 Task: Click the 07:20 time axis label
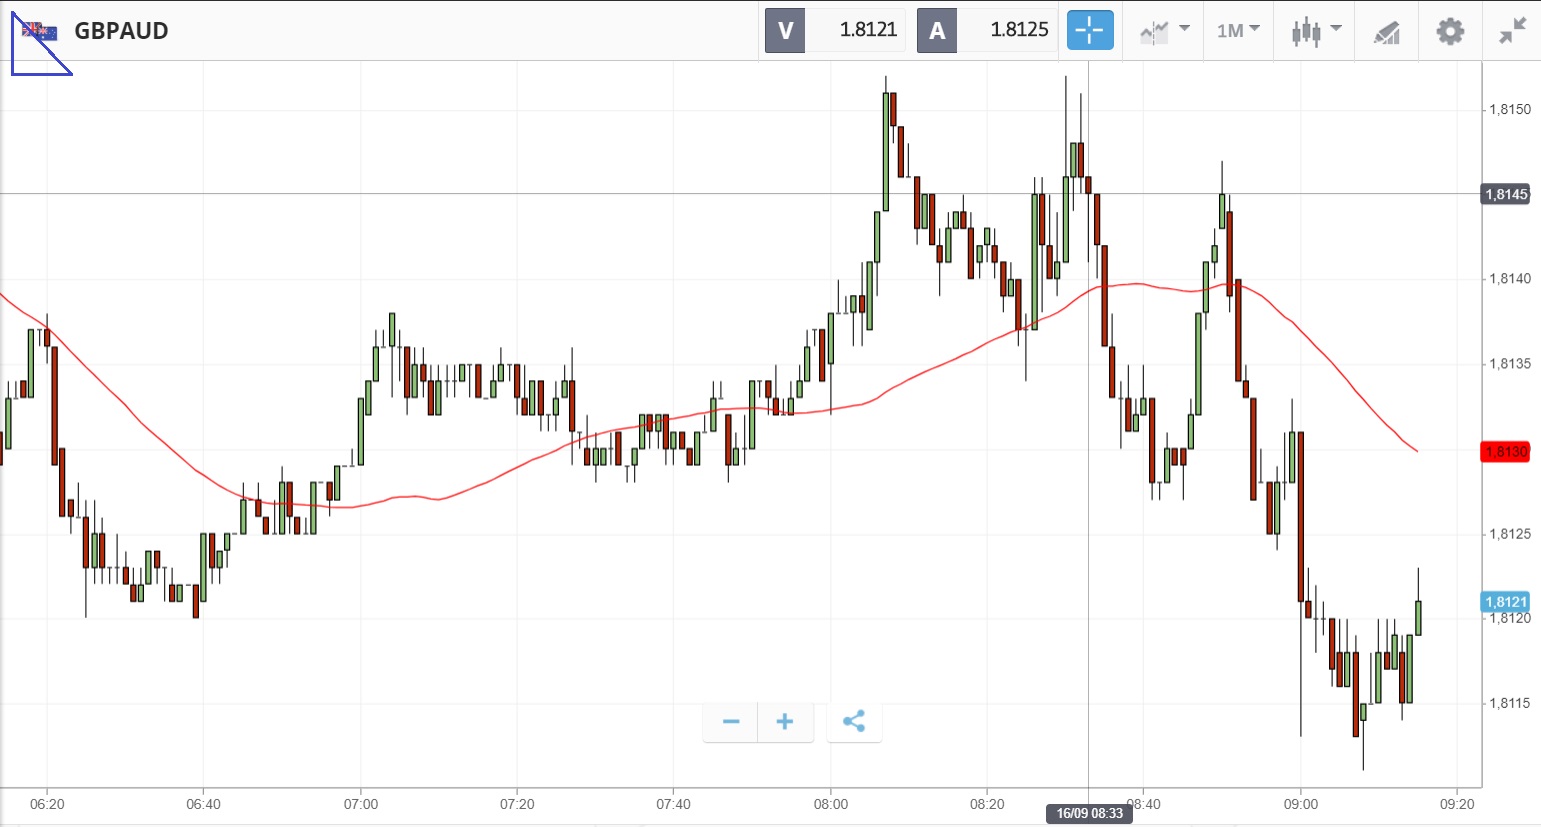(x=517, y=804)
